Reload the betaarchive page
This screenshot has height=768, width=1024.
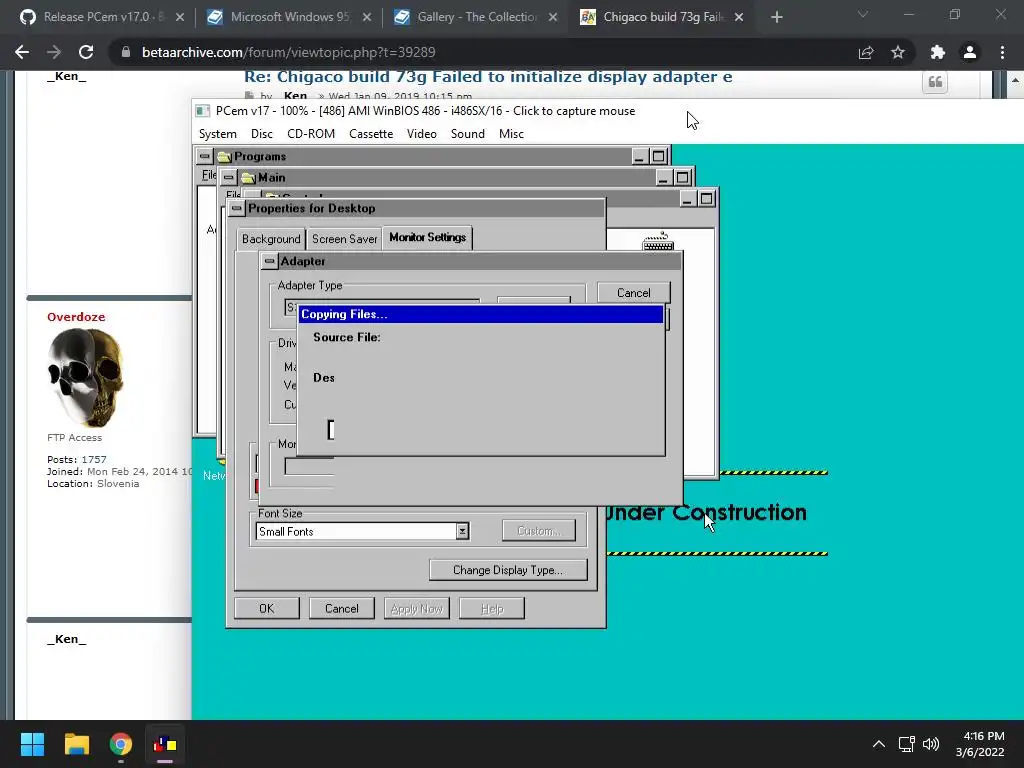(x=86, y=52)
